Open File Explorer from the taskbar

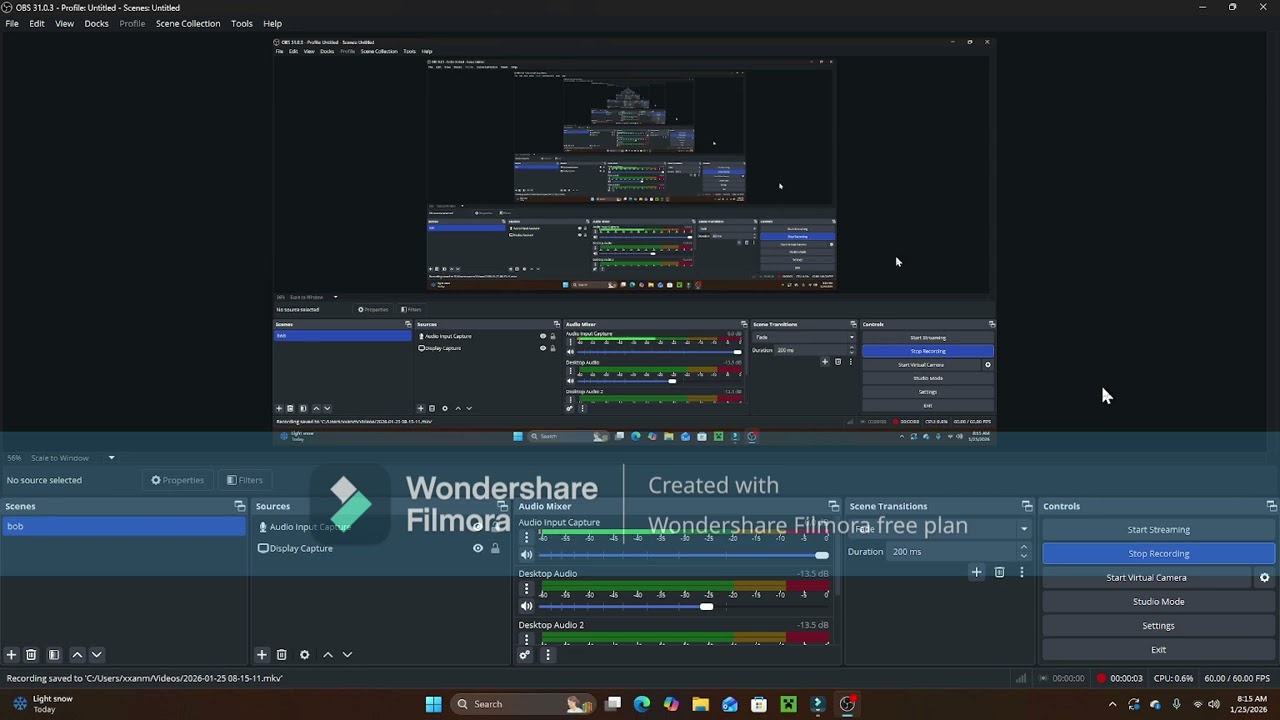tap(700, 704)
